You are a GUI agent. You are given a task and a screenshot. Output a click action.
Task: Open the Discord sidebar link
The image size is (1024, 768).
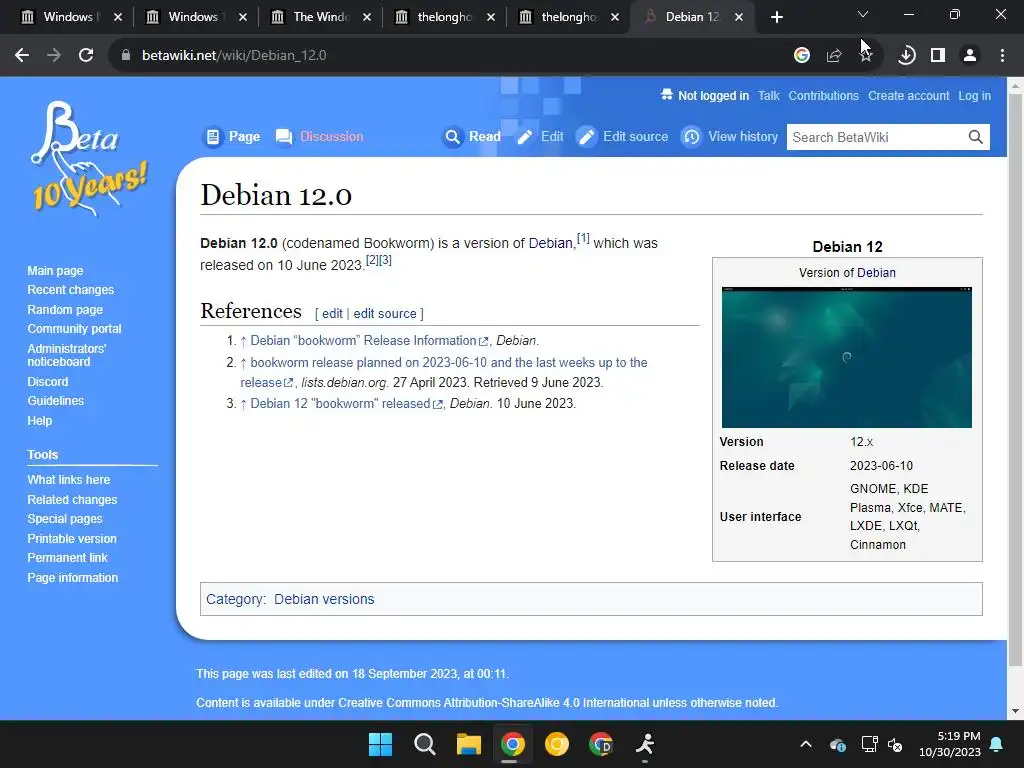click(47, 381)
